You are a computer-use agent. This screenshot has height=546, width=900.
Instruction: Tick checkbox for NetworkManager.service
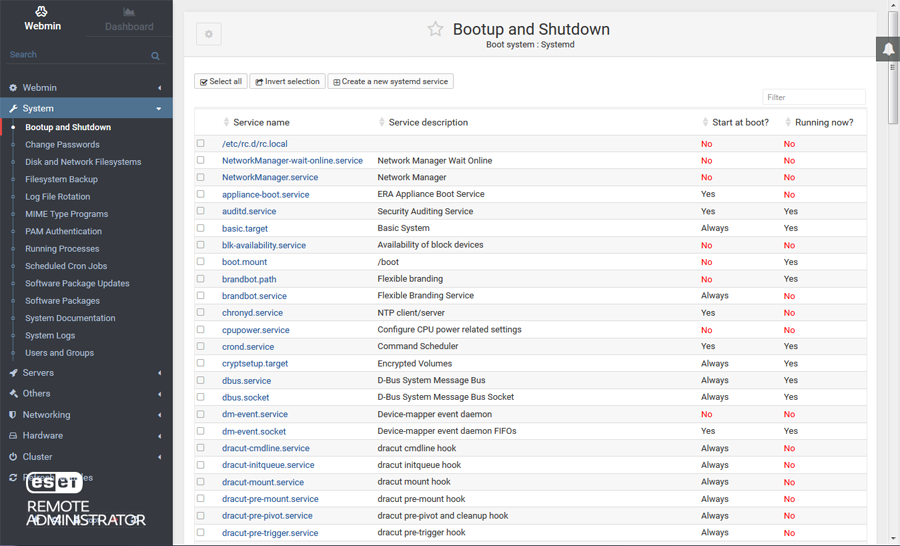click(x=200, y=177)
